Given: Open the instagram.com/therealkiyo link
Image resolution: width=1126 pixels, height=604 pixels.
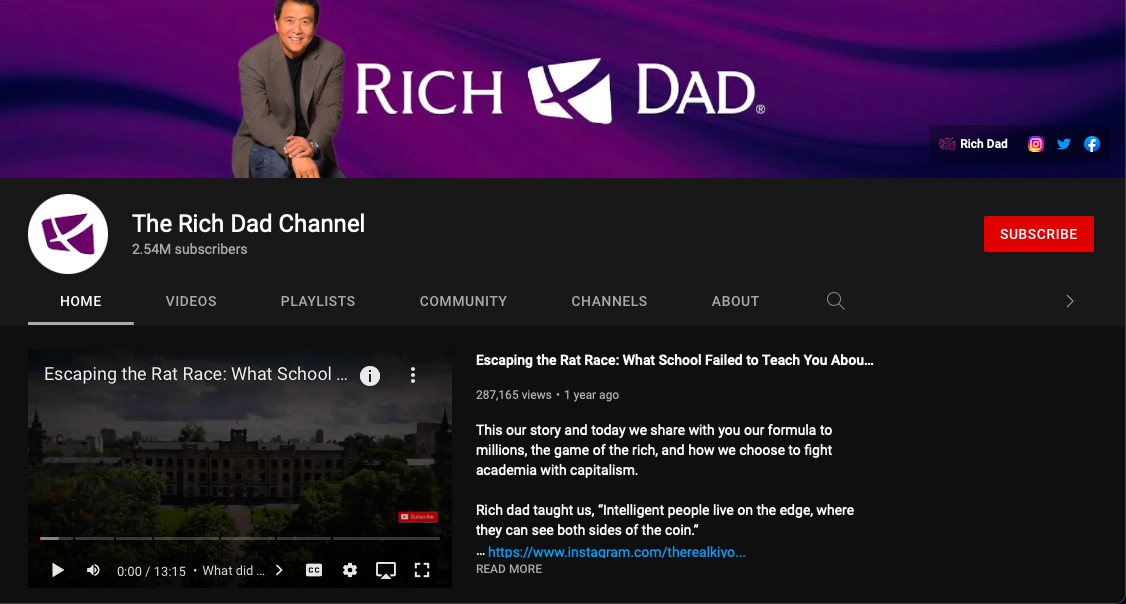Looking at the screenshot, I should 617,552.
